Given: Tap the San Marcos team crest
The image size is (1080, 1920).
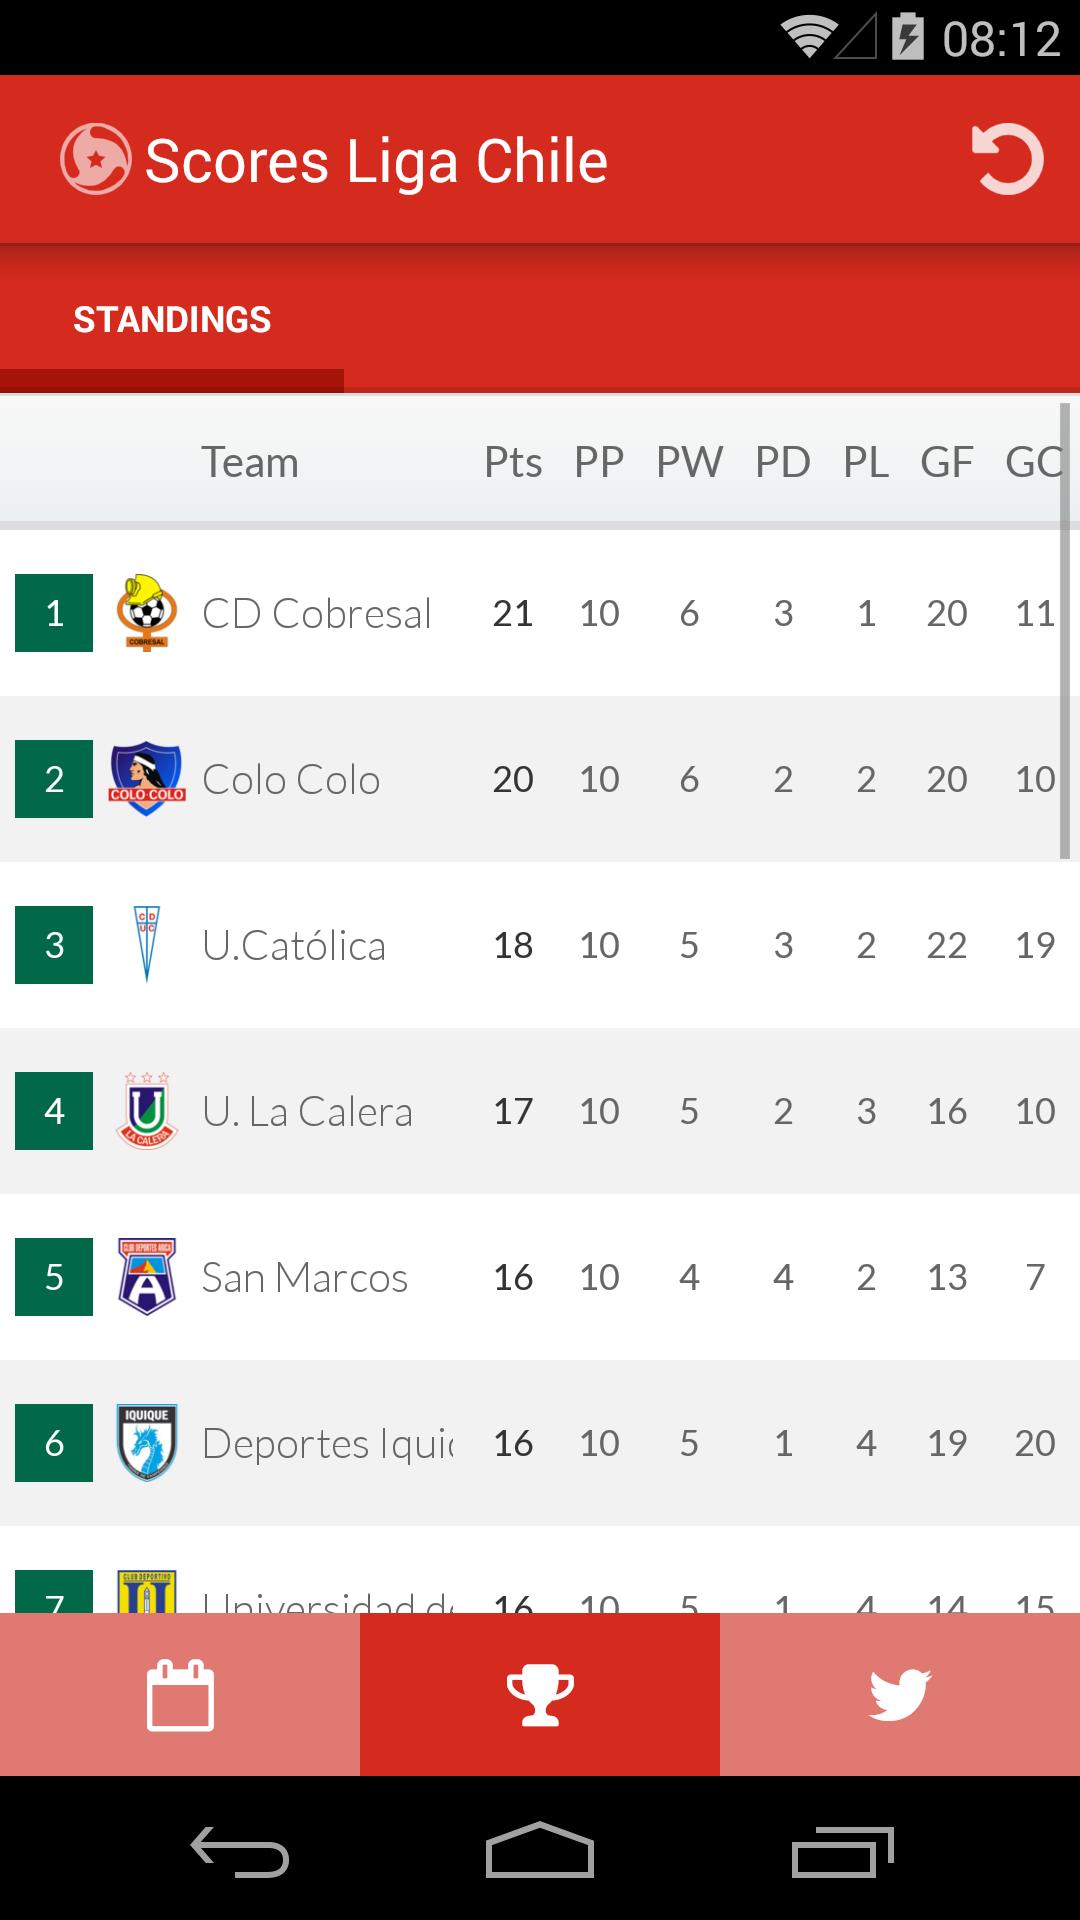Looking at the screenshot, I should [147, 1277].
